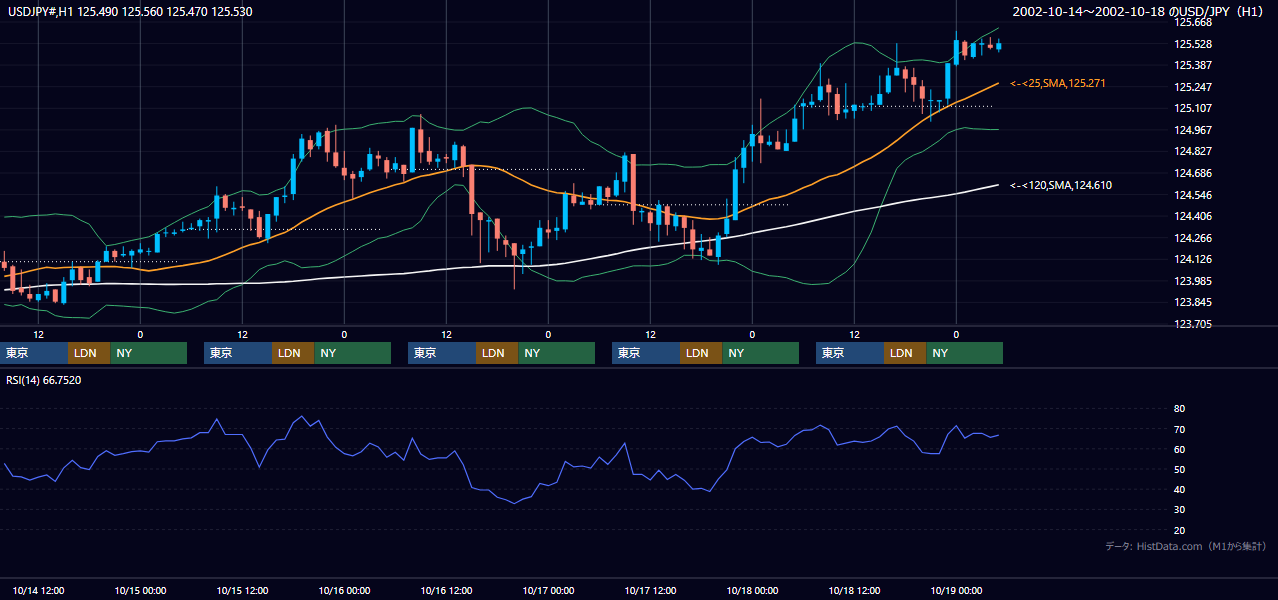The image size is (1278, 600).
Task: Click price axis value 124.546
Action: pyautogui.click(x=1193, y=195)
